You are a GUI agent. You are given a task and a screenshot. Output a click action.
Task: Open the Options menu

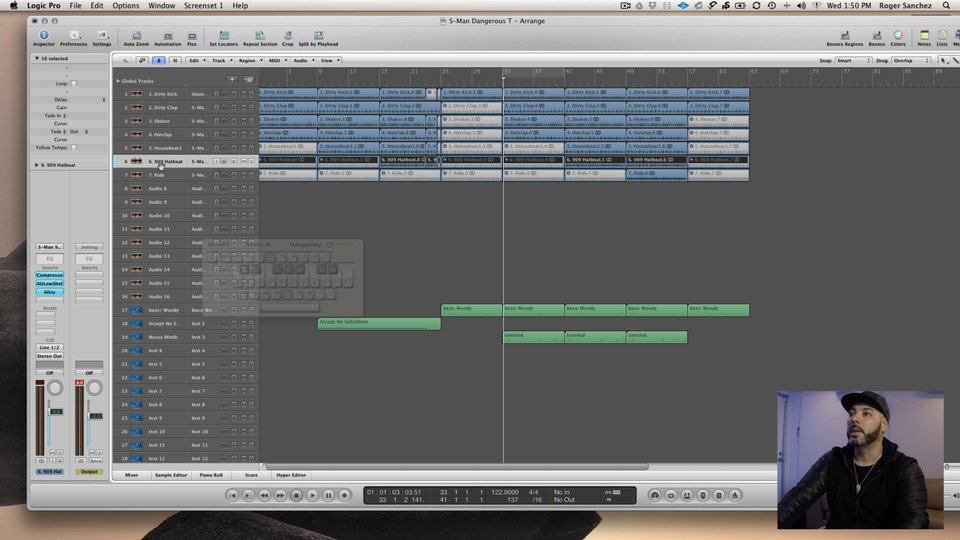tap(126, 6)
